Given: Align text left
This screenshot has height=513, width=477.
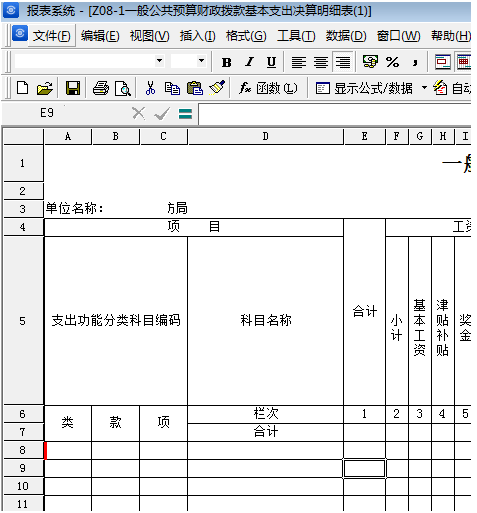Looking at the screenshot, I should [299, 62].
